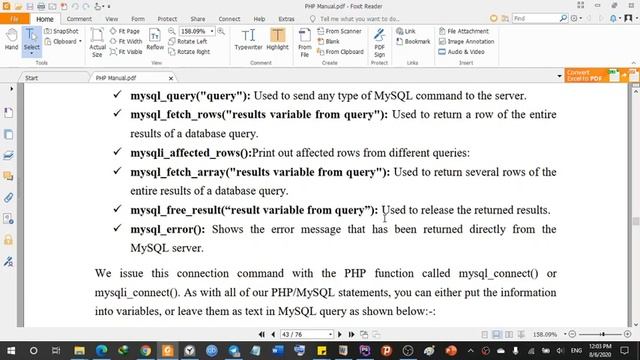The image size is (640, 360).
Task: Insert a File Attachment
Action: point(463,31)
